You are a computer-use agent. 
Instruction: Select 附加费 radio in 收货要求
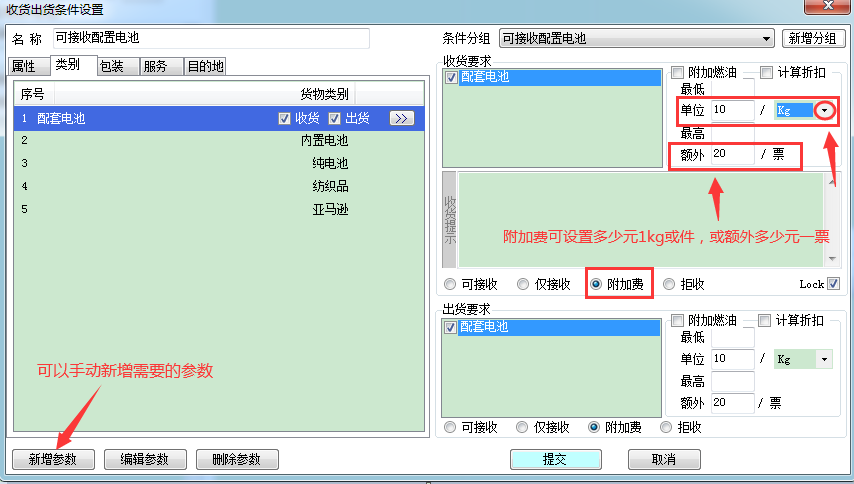596,284
